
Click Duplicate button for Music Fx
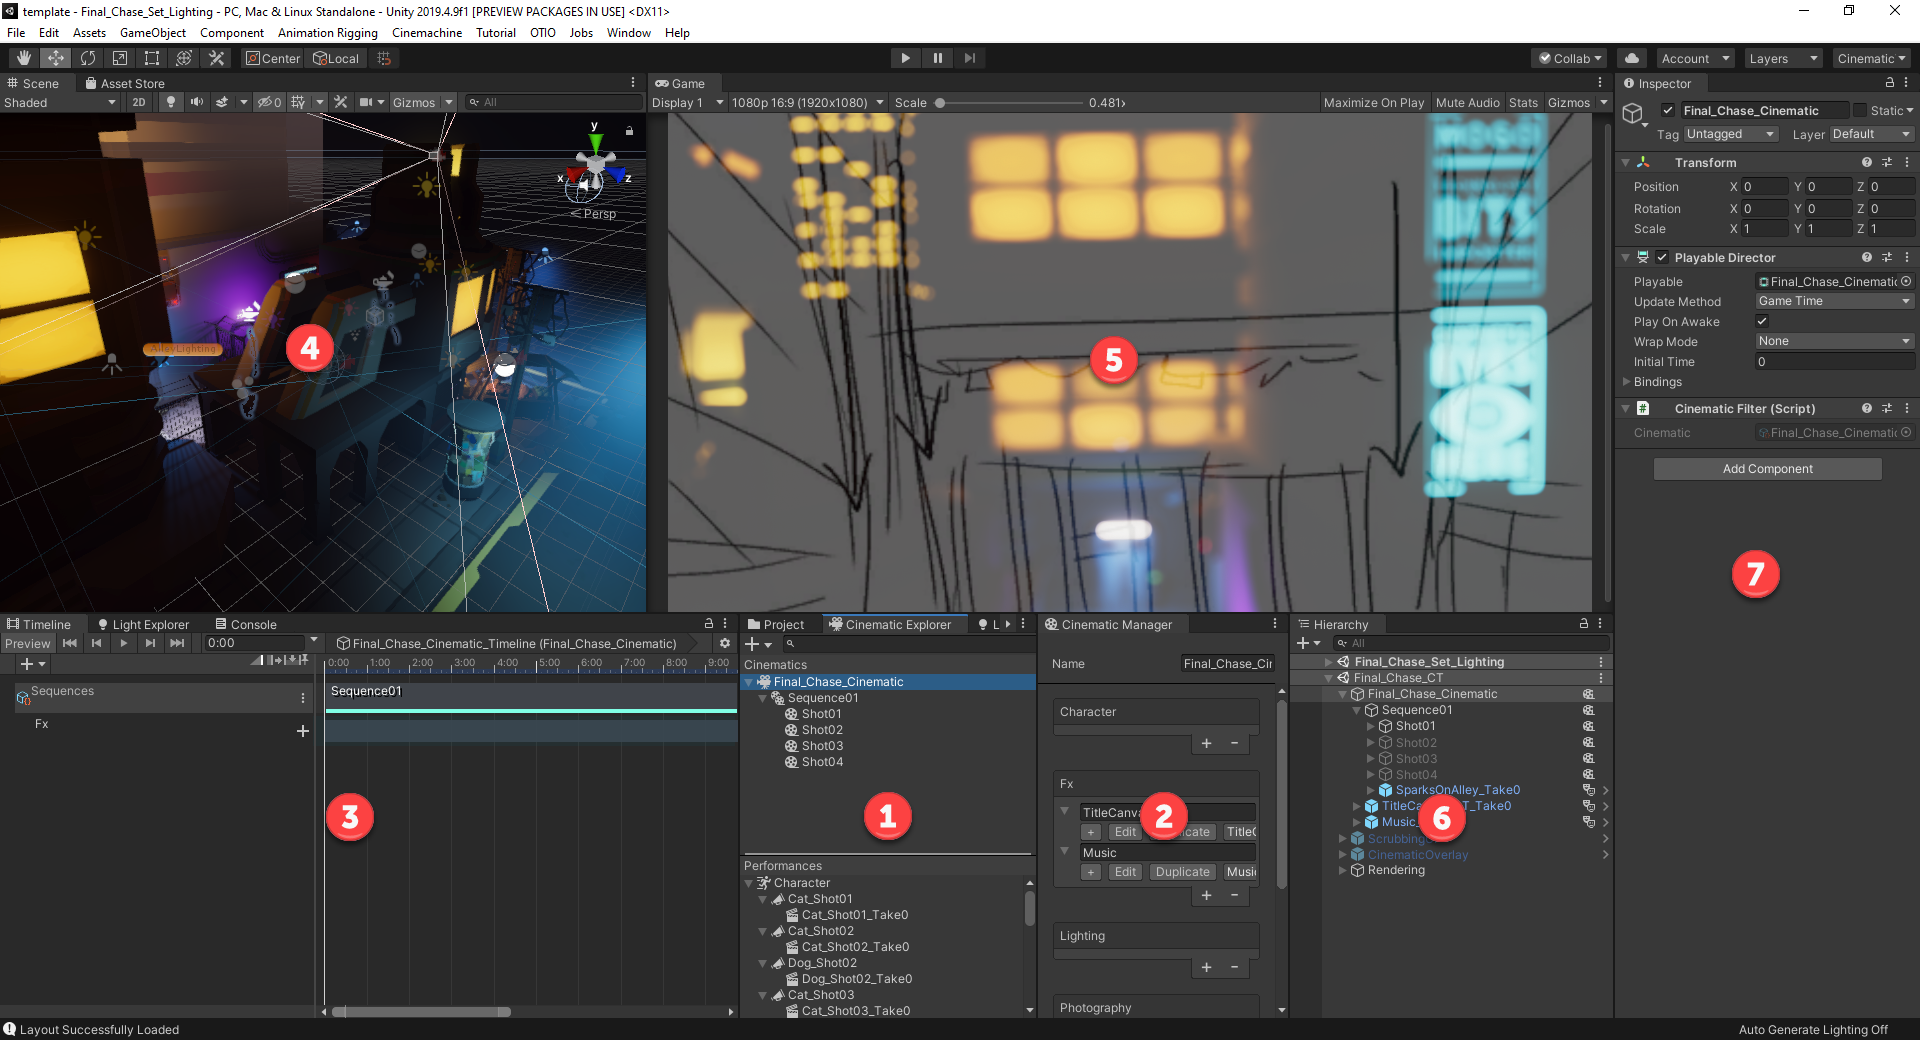1182,872
